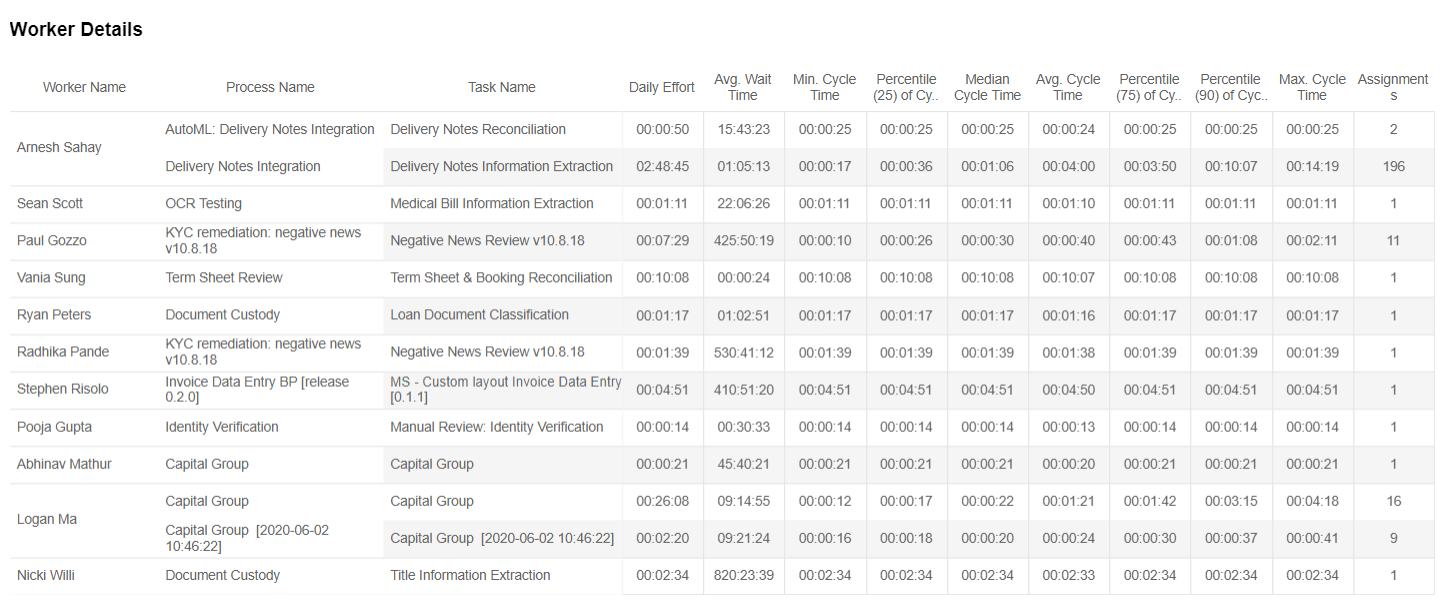Image resolution: width=1449 pixels, height=602 pixels.
Task: Click wait time value 410:51:20
Action: 743,389
